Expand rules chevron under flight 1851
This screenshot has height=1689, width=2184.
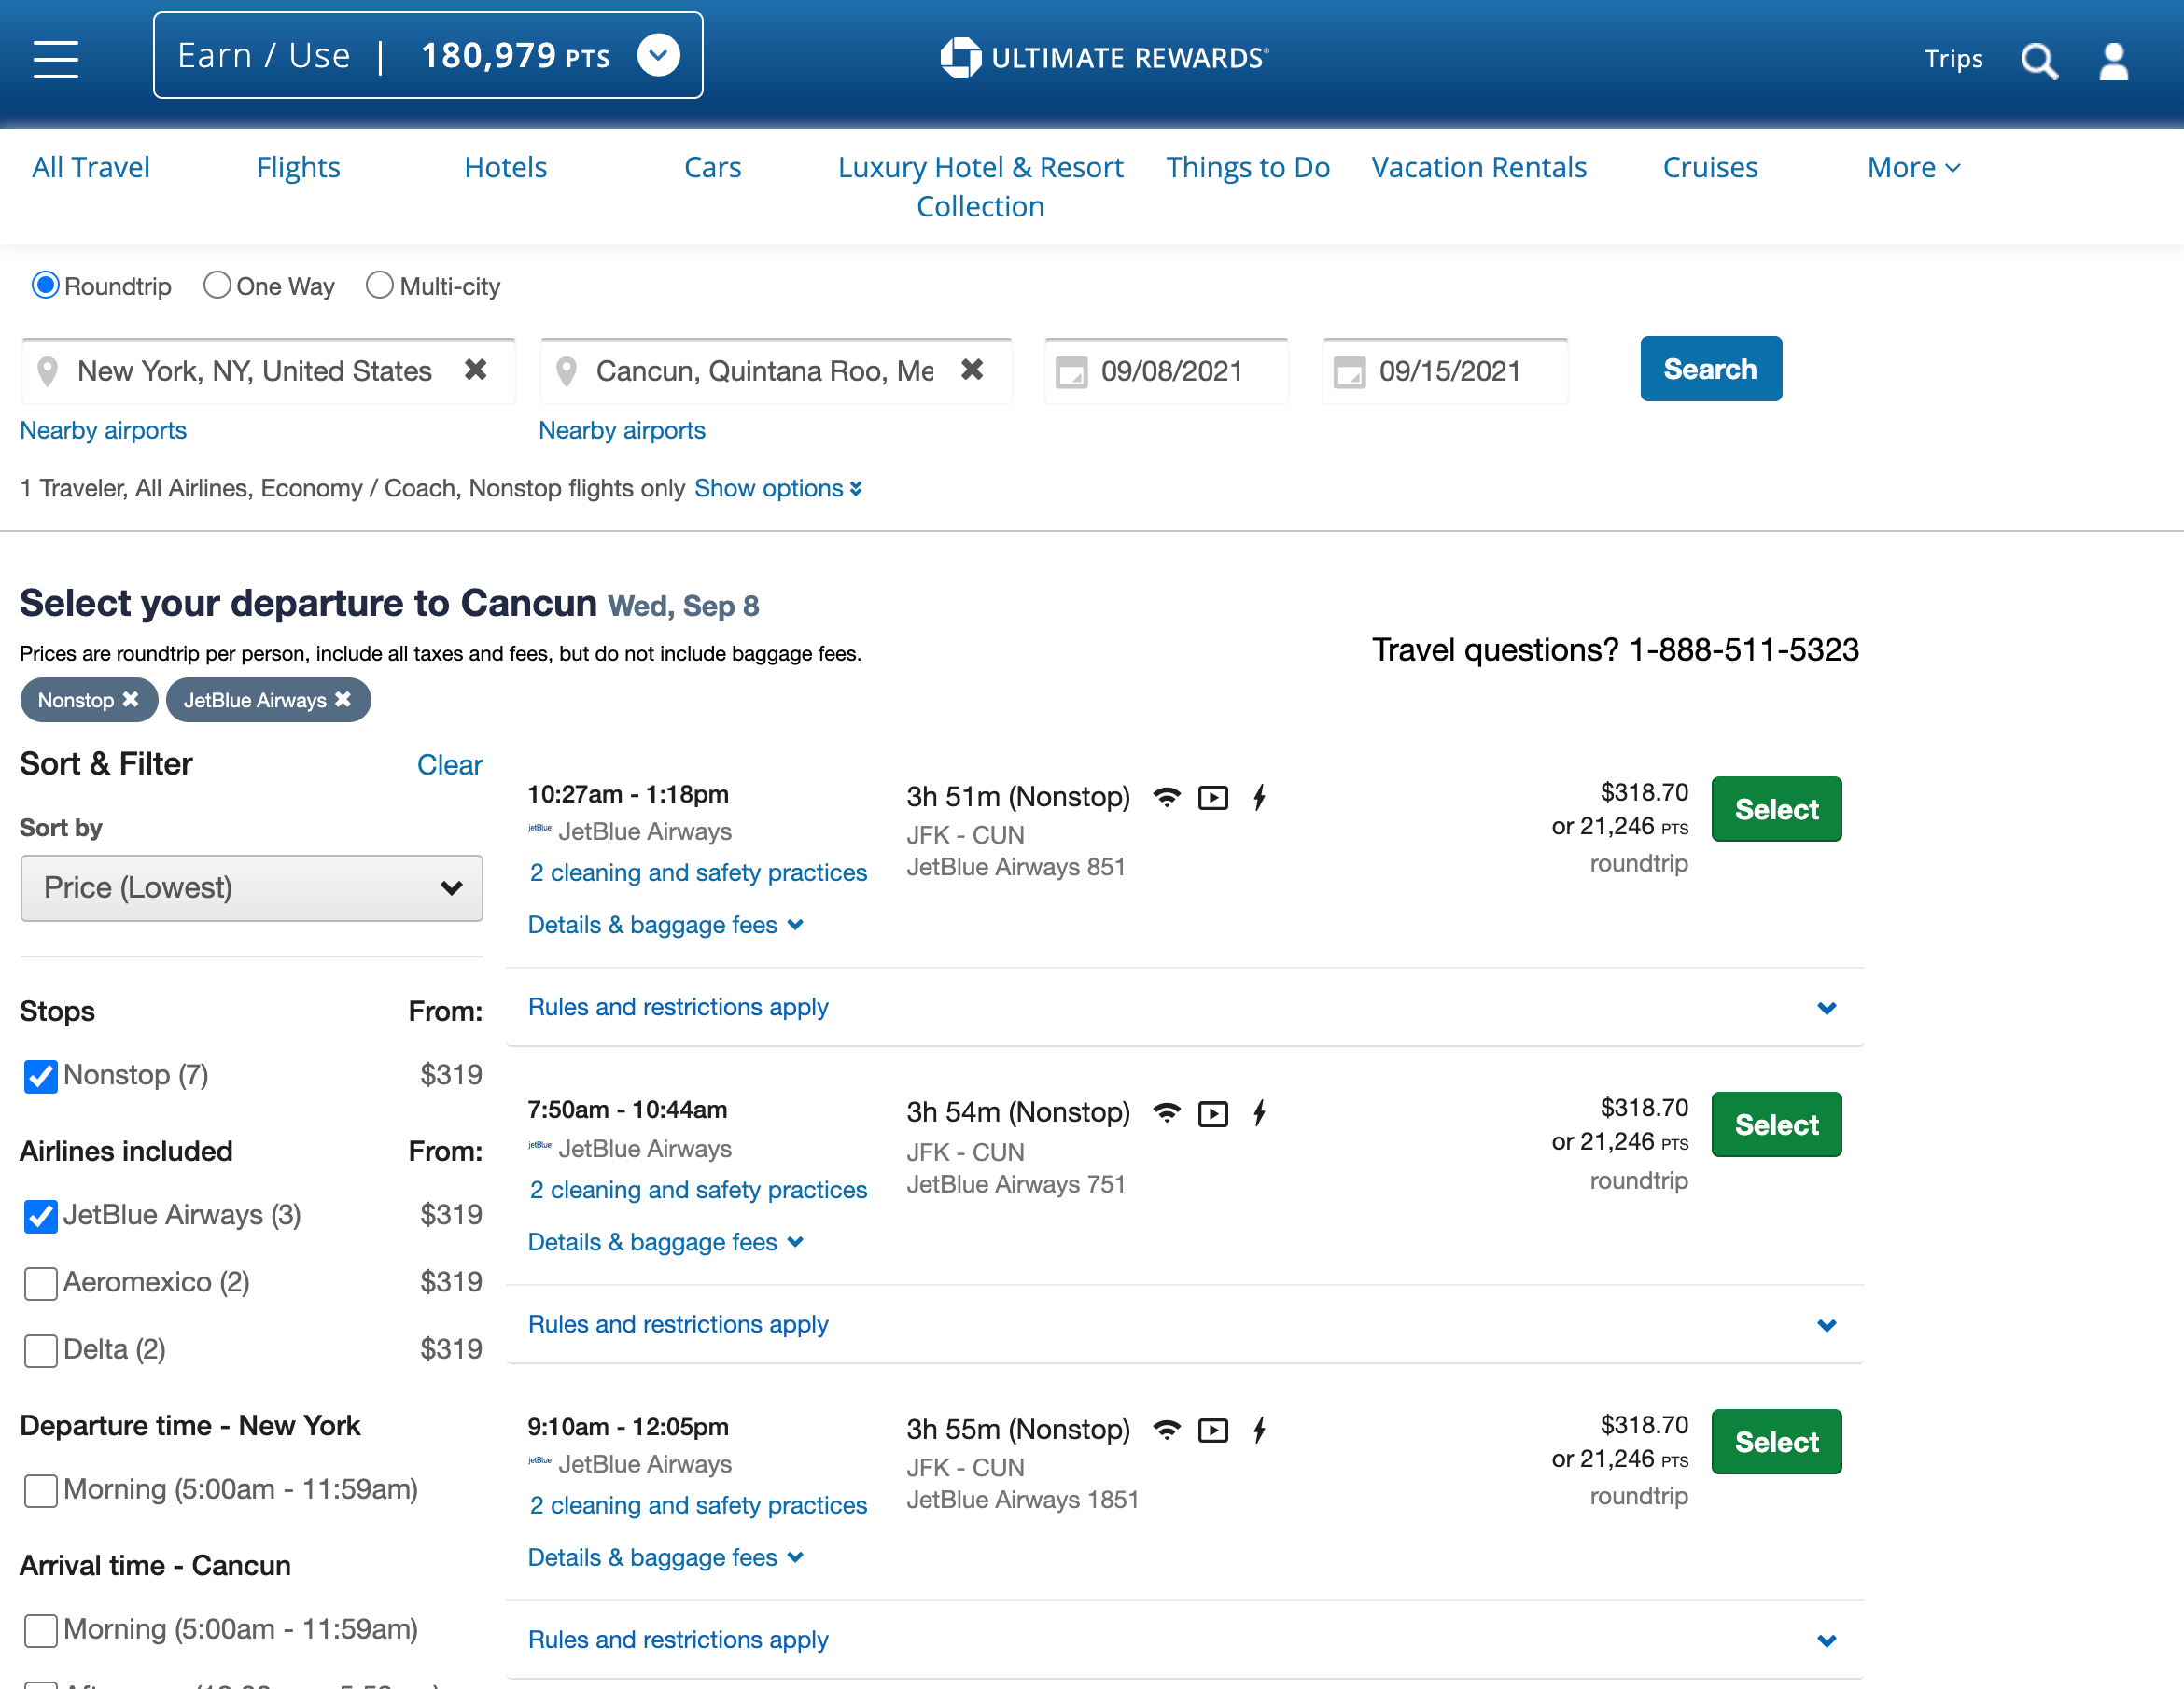click(1826, 1640)
